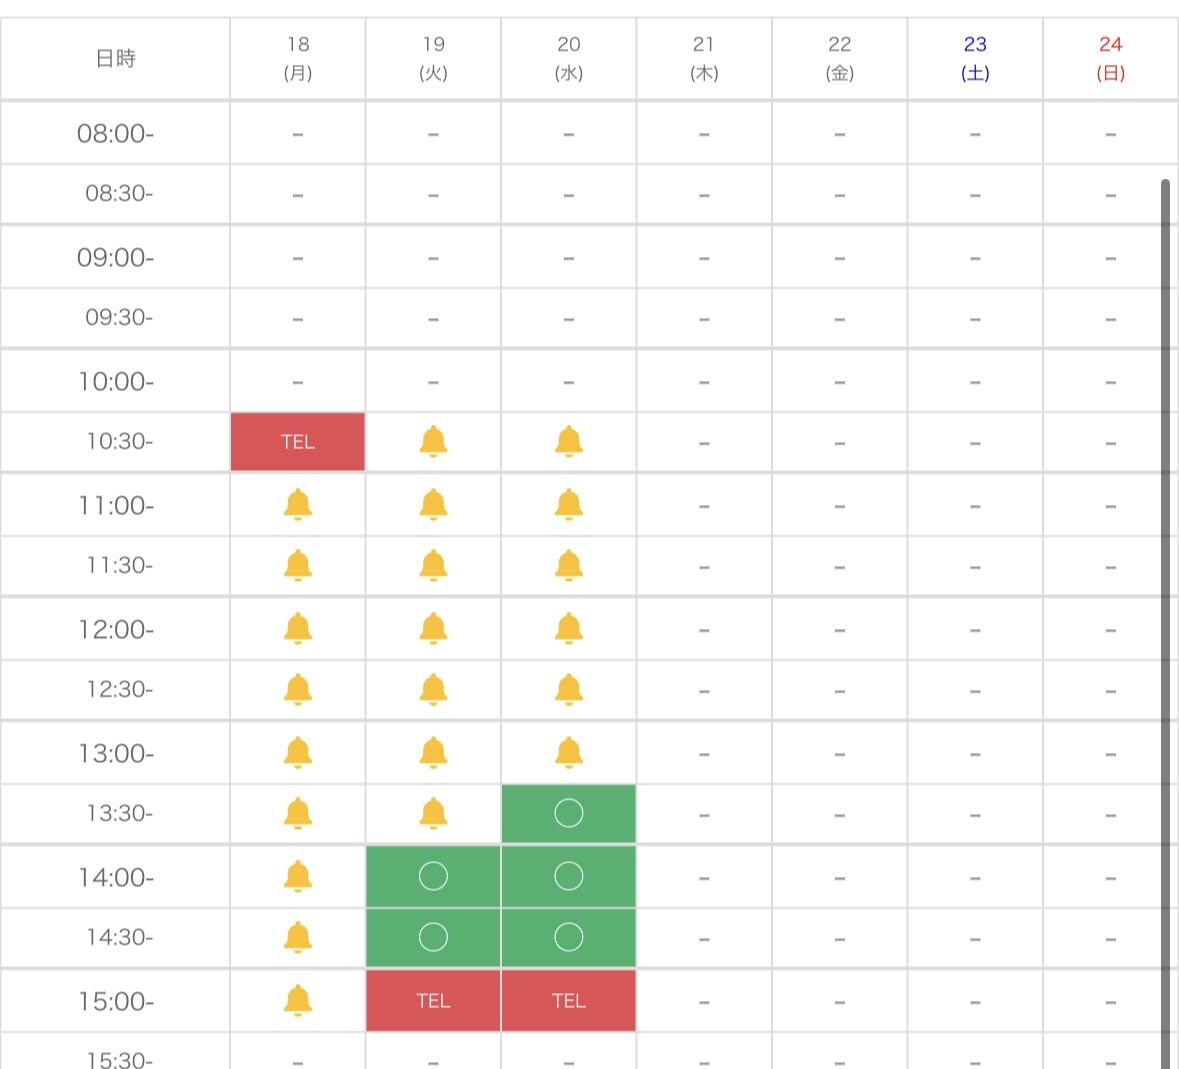Click the red TEL cell Wednesday 15:00
This screenshot has width=1179, height=1069.
click(568, 1001)
